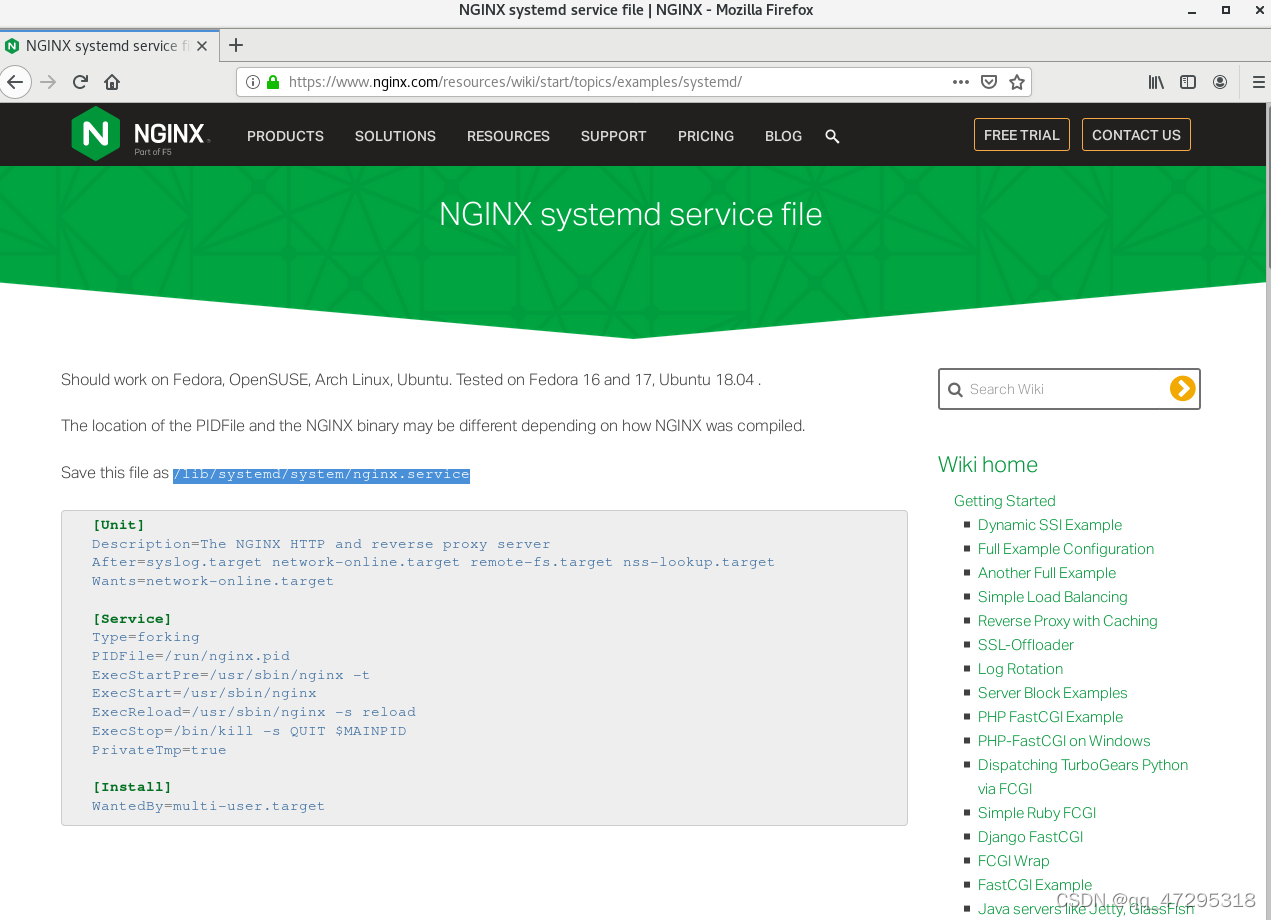
Task: Open Simple Ruby FCGI link
Action: [1037, 813]
